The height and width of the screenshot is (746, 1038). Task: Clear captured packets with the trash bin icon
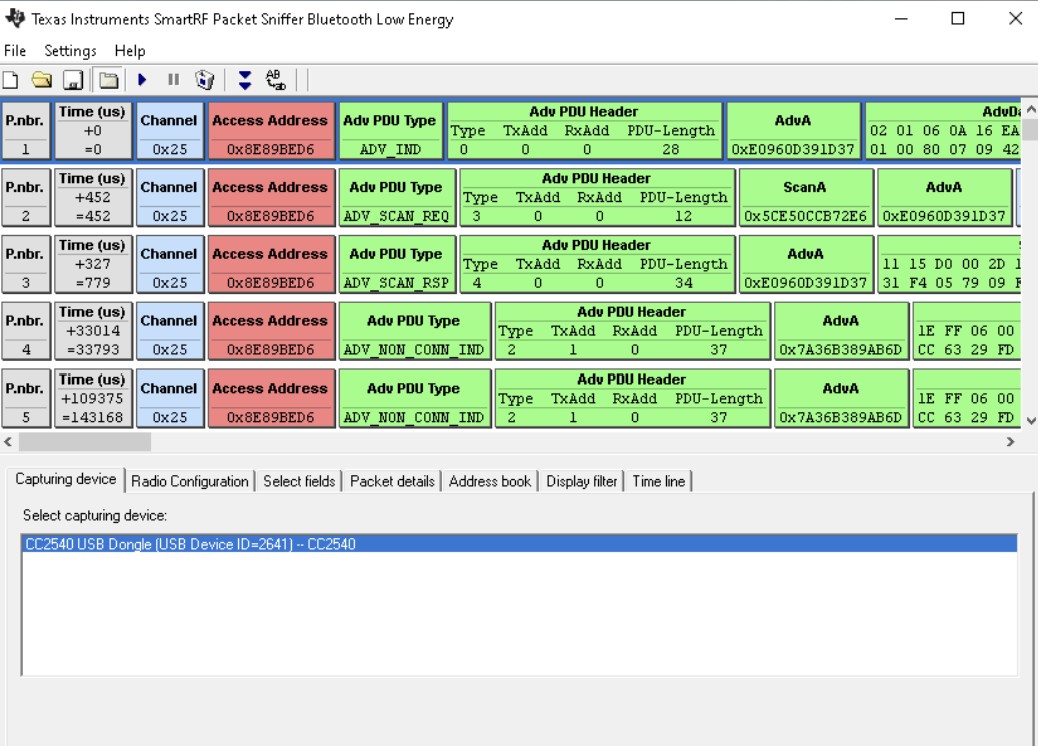205,80
